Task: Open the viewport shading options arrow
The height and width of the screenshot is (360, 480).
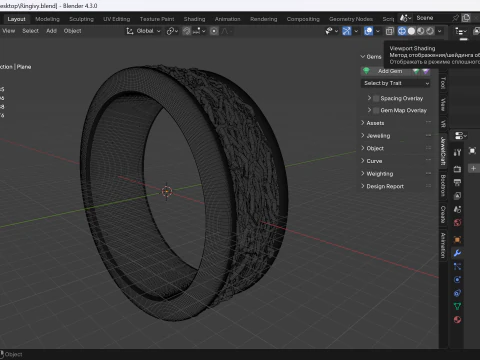Action: pyautogui.click(x=440, y=31)
